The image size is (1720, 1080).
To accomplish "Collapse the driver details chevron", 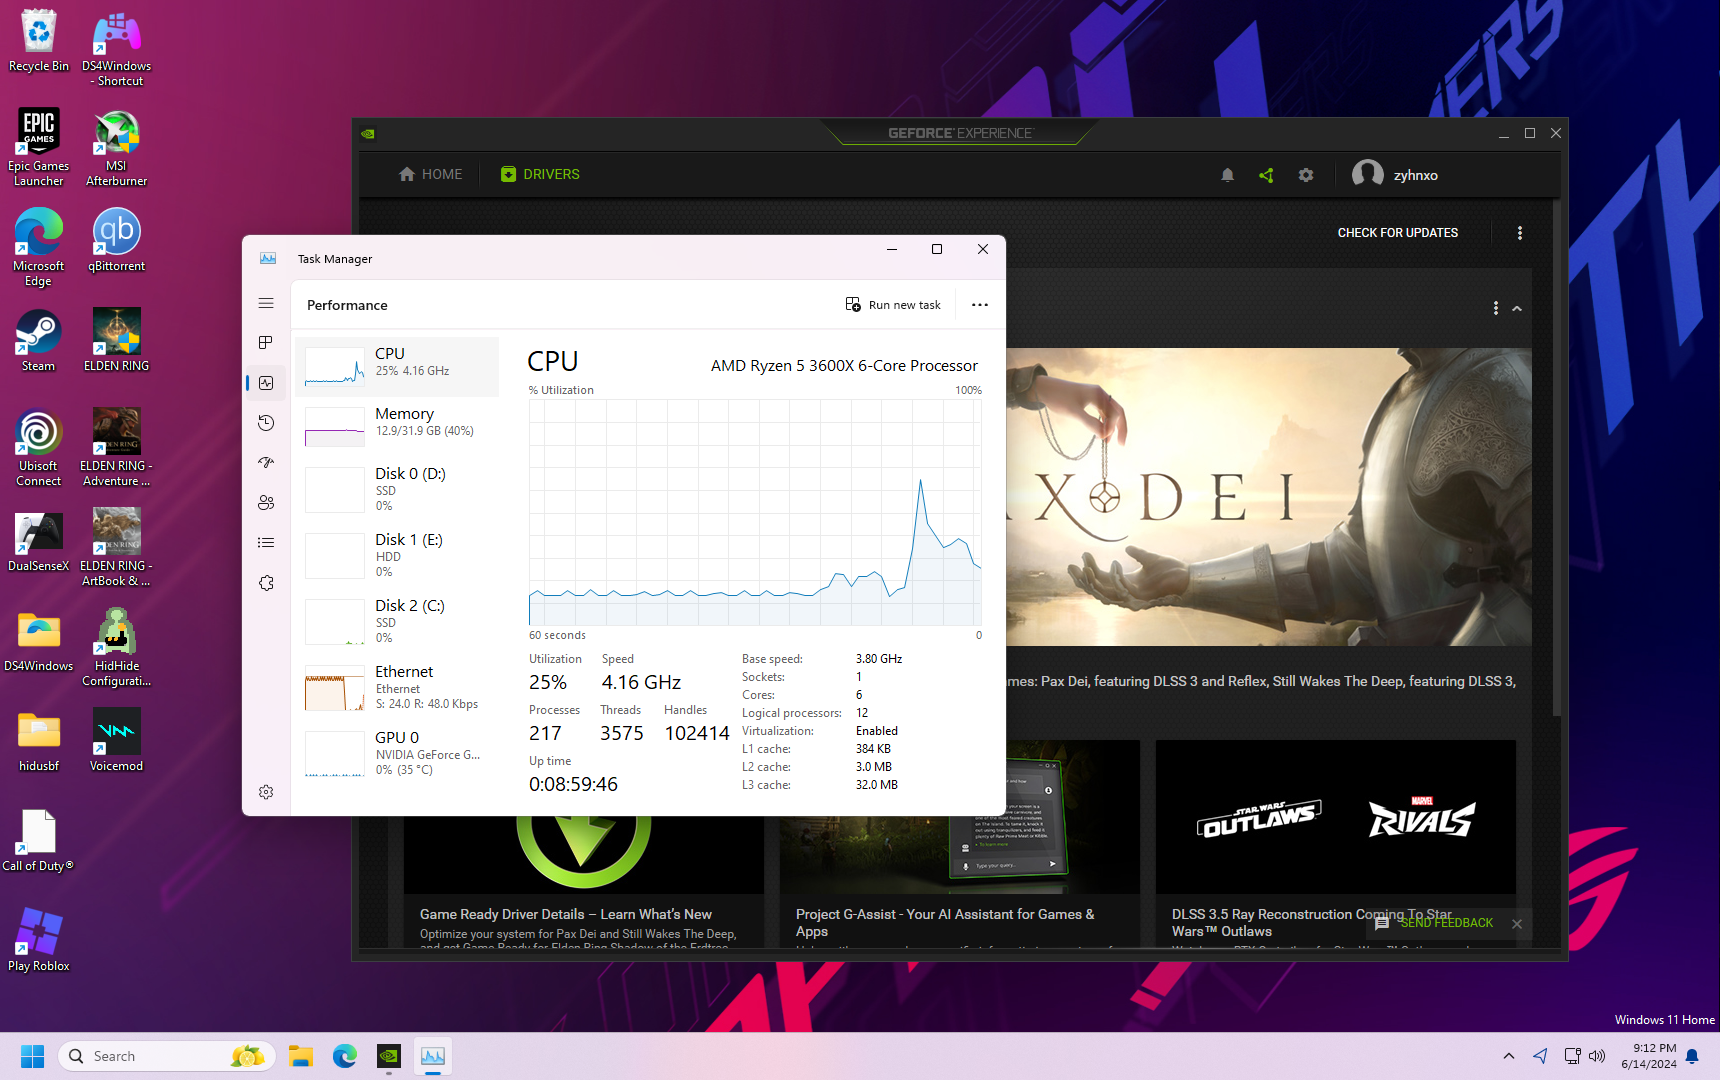I will (1517, 308).
